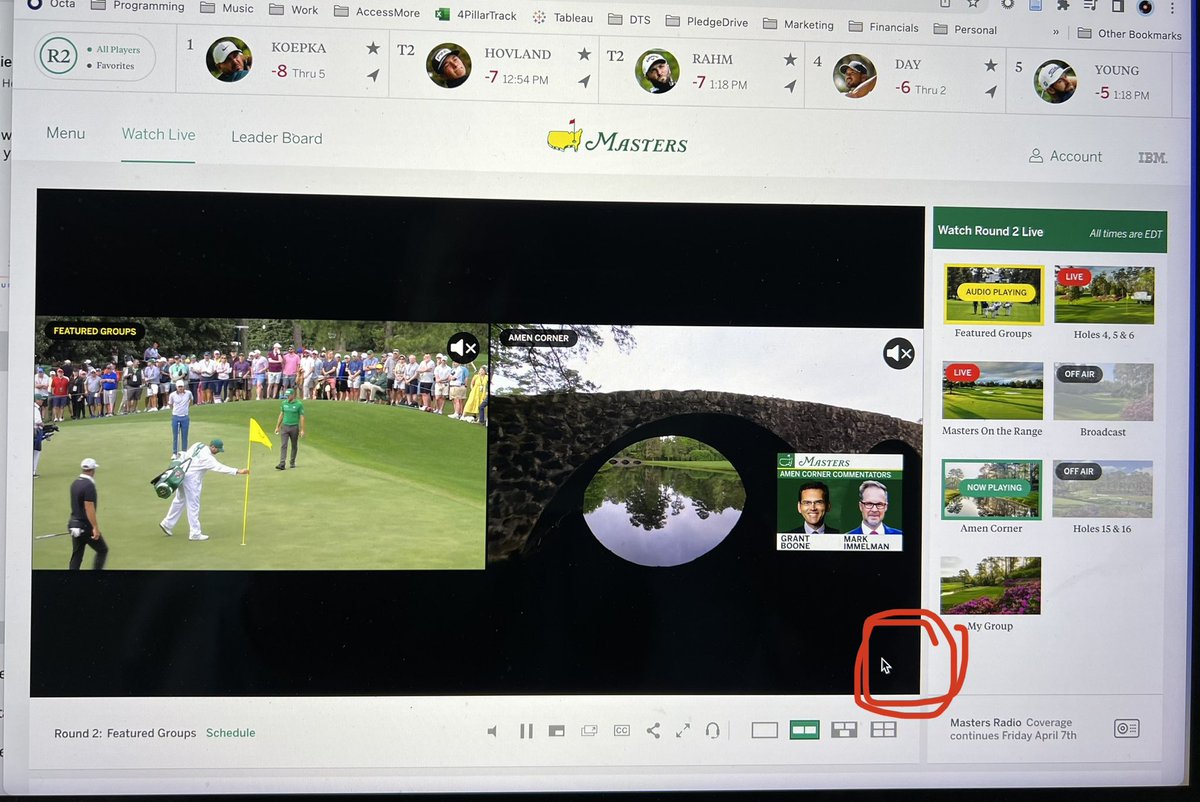Image resolution: width=1200 pixels, height=802 pixels.
Task: Unmute the Amen Corner video
Action: (899, 353)
